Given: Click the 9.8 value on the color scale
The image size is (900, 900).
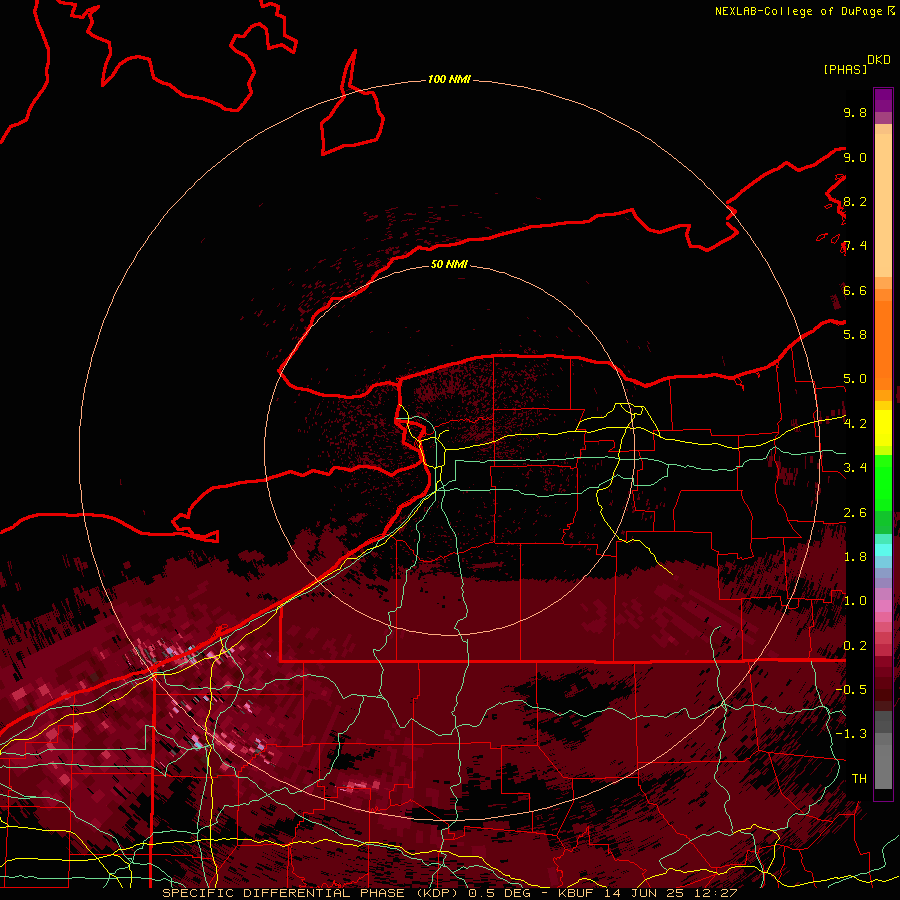Looking at the screenshot, I should (x=855, y=112).
